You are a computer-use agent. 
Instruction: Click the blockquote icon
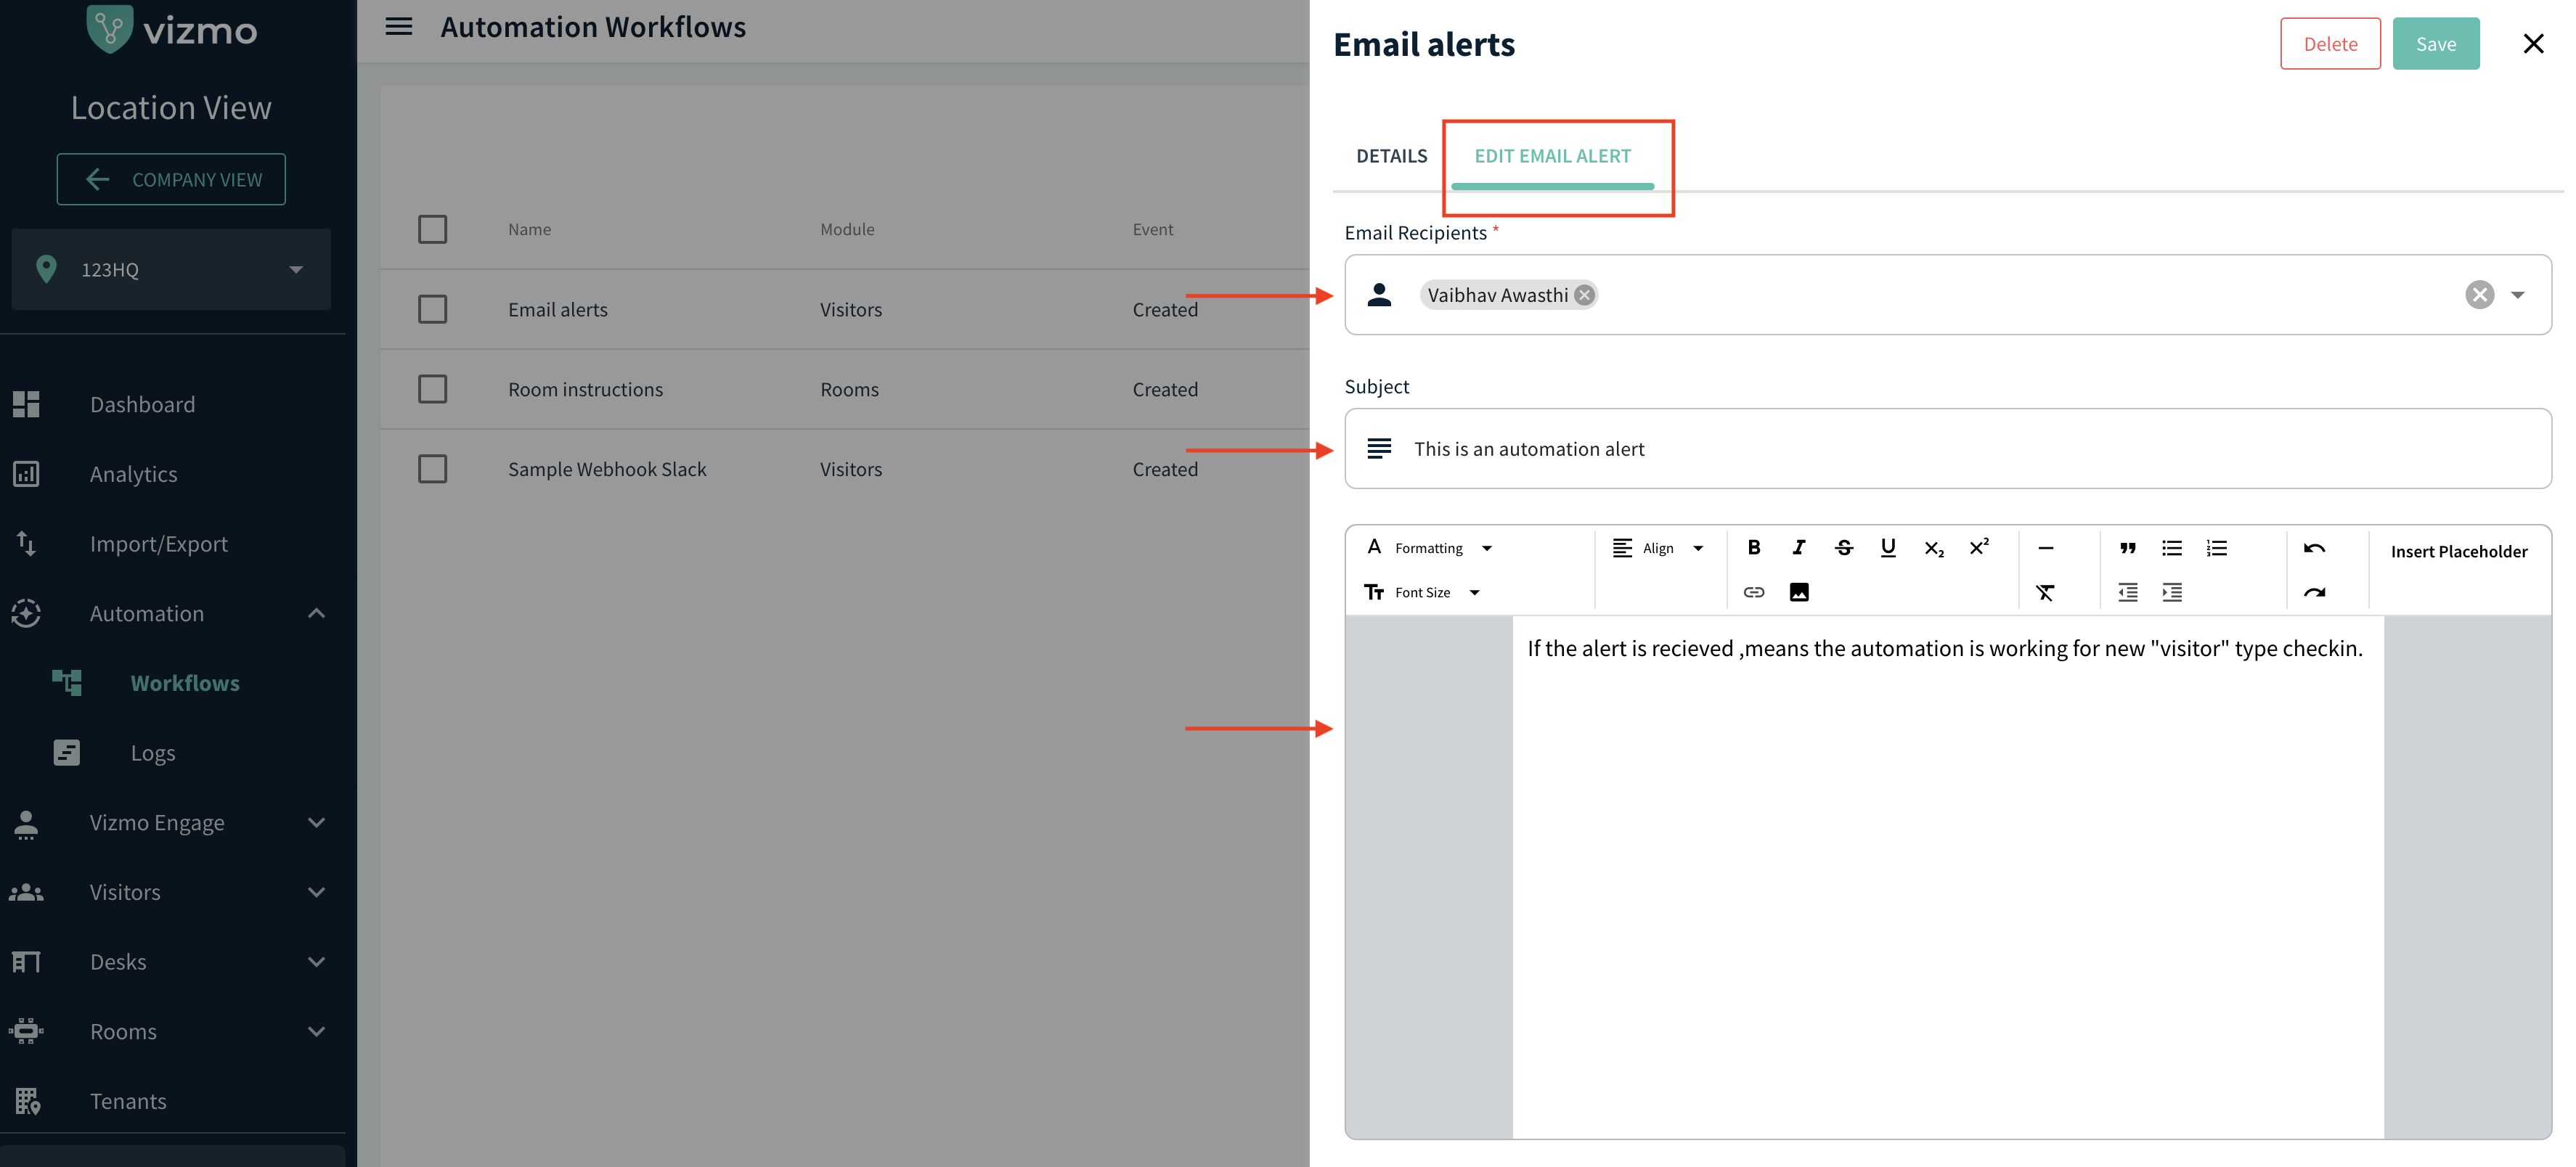point(2127,547)
